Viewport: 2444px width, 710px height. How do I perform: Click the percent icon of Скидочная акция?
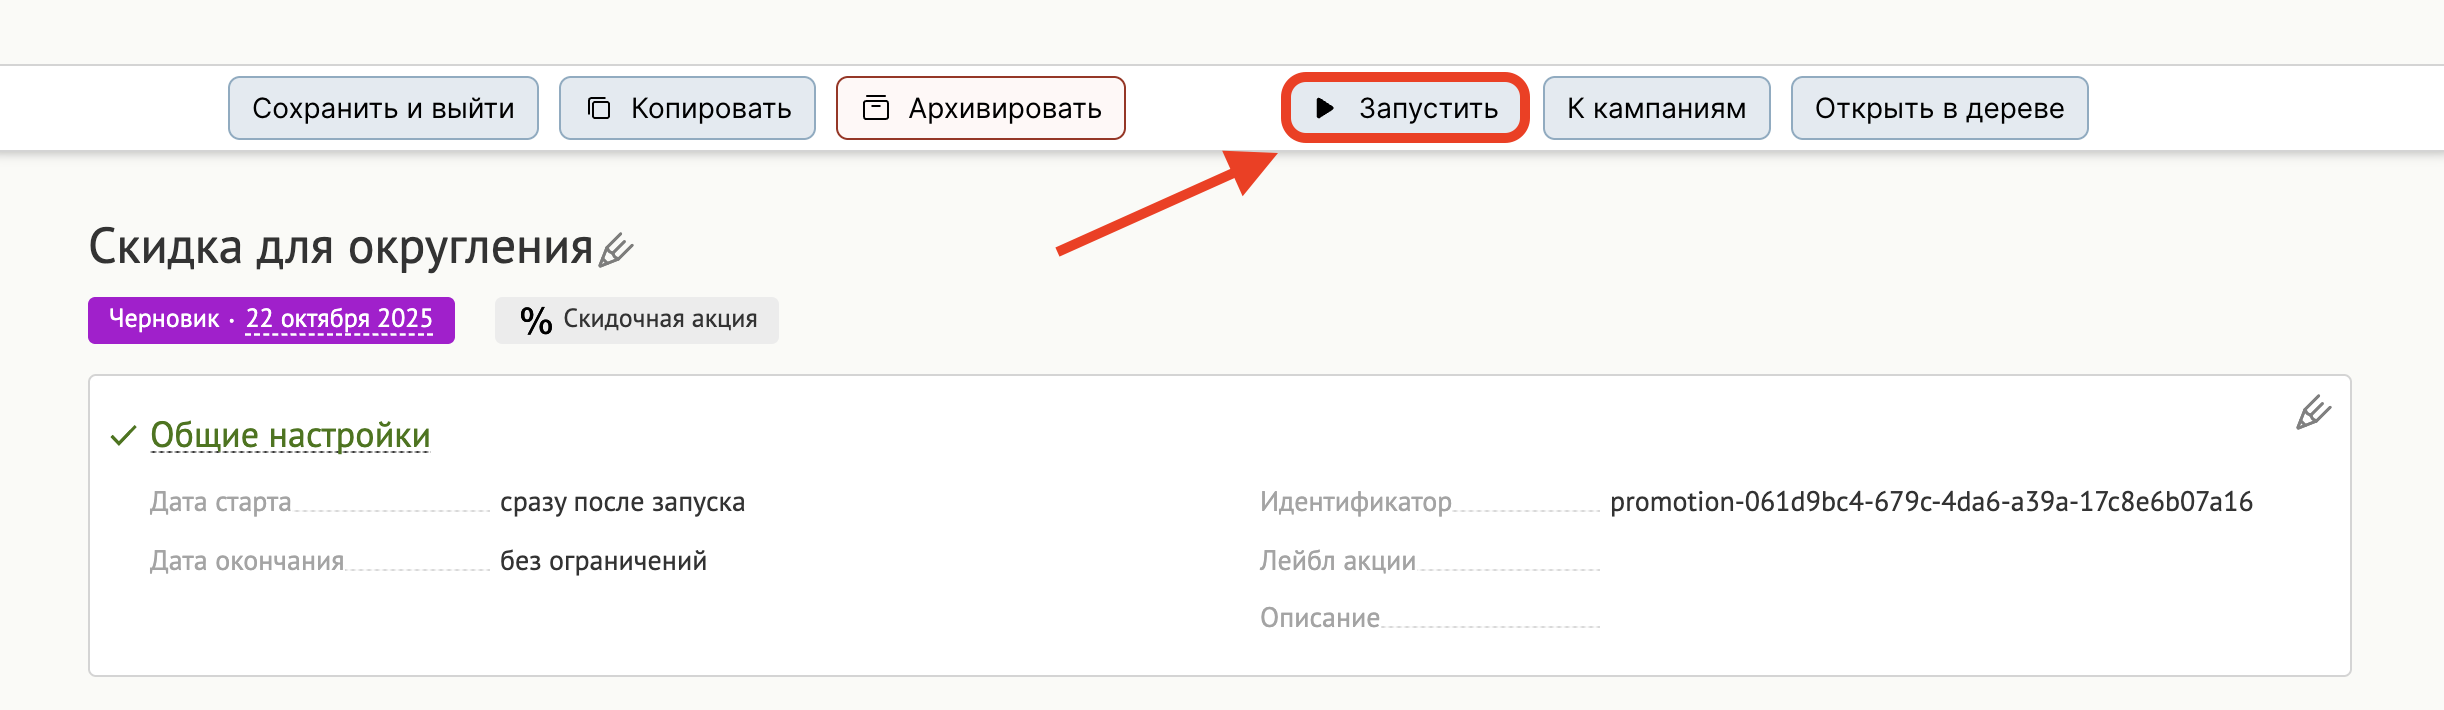coord(536,320)
